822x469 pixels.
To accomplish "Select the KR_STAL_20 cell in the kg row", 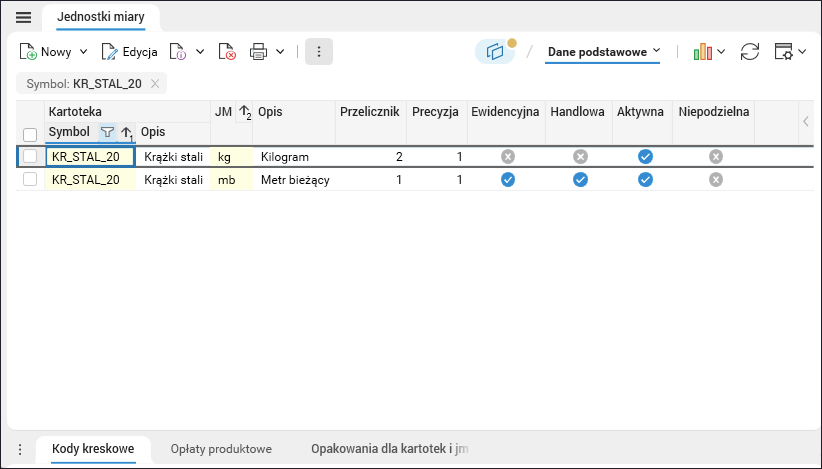I will coord(90,157).
